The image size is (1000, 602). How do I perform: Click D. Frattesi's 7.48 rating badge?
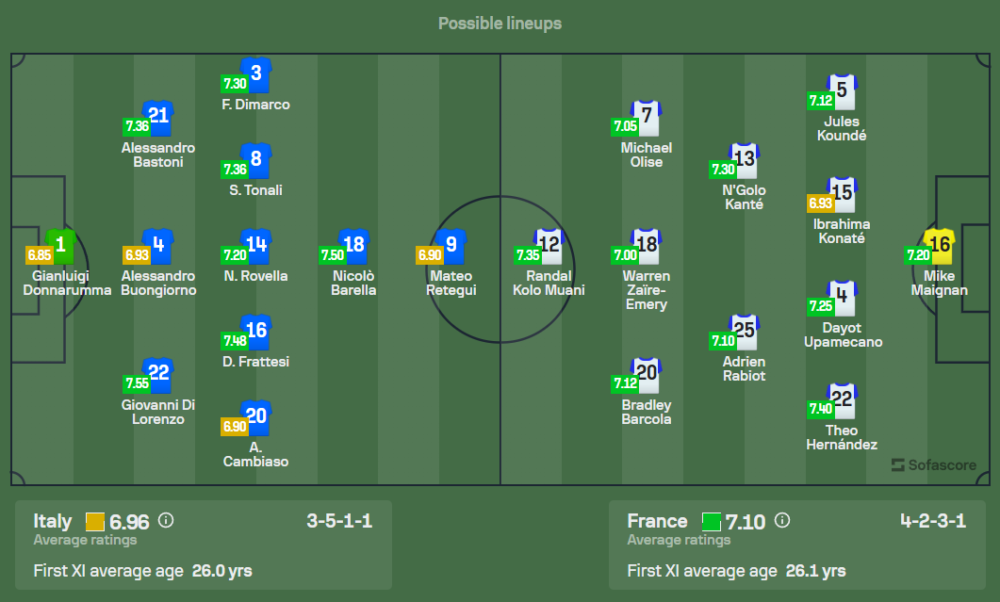[235, 341]
